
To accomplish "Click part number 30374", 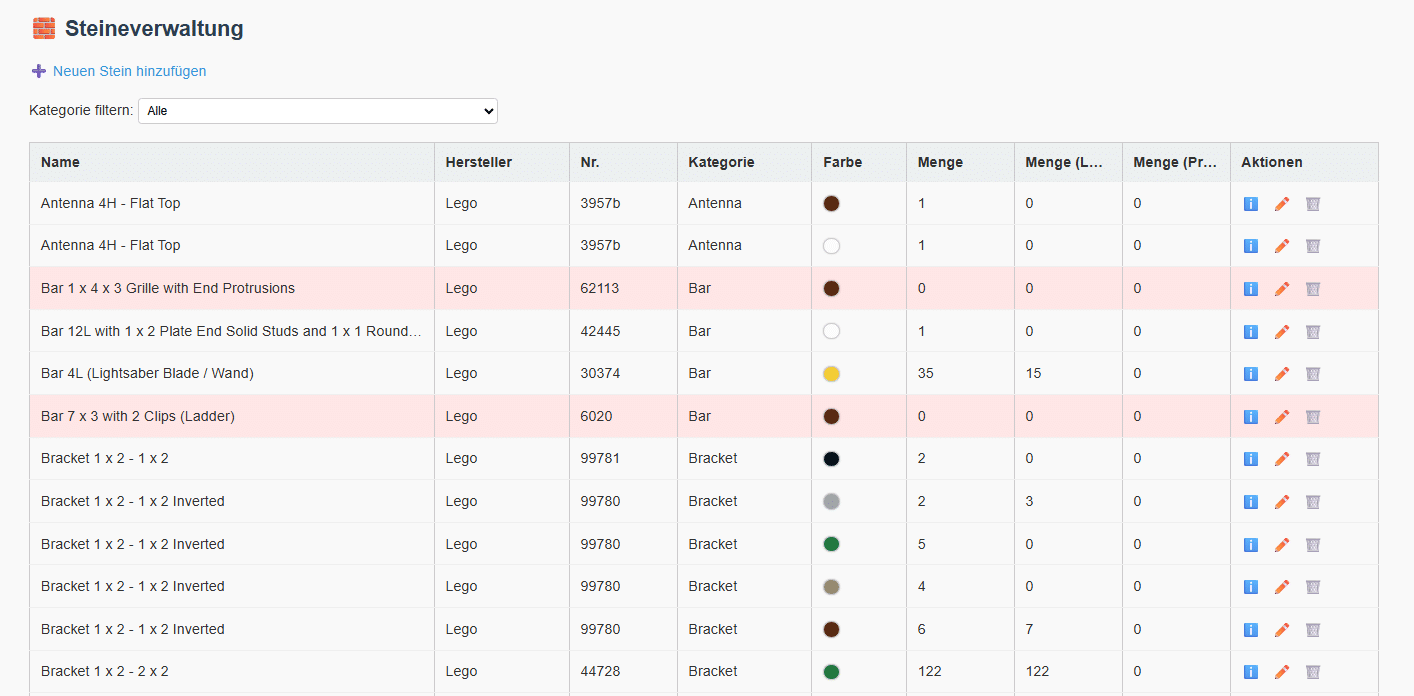I will [600, 373].
